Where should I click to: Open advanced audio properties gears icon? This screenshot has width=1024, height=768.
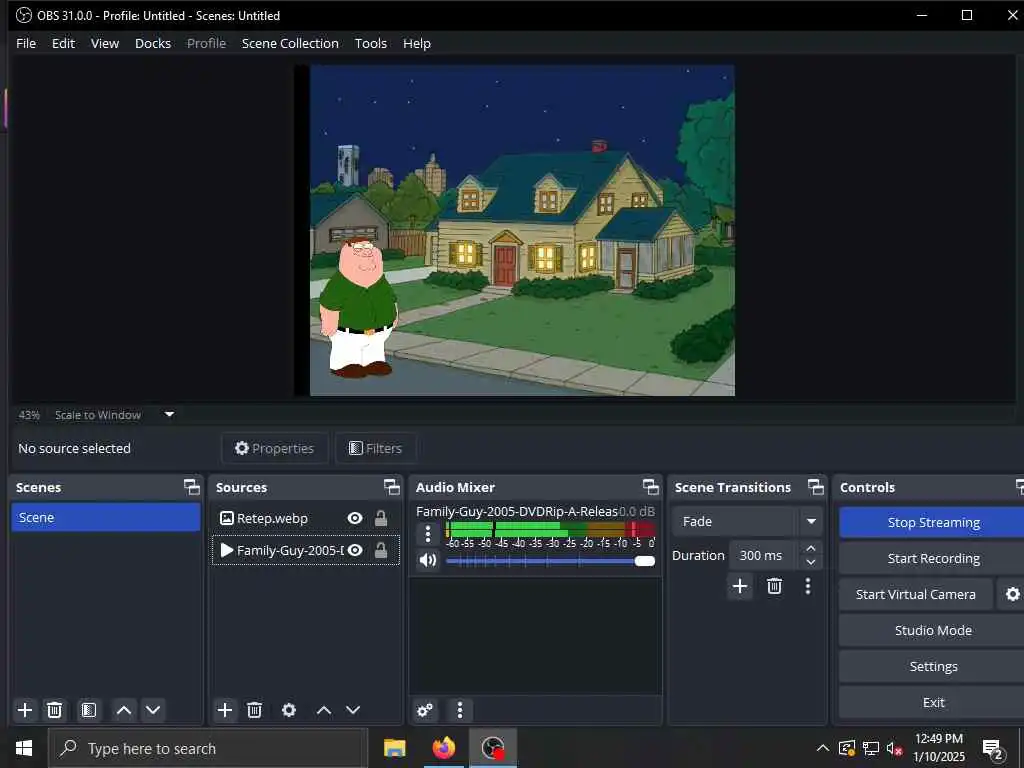(x=425, y=710)
